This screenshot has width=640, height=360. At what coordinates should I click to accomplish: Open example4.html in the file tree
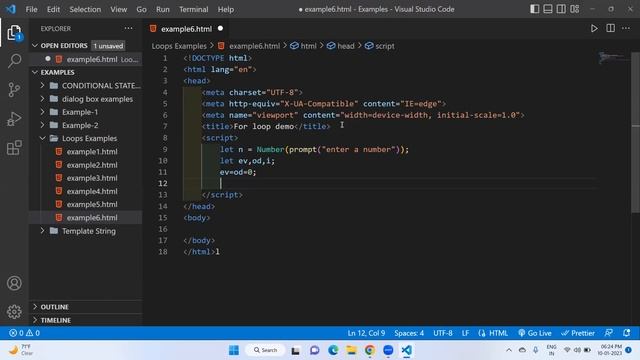86,191
